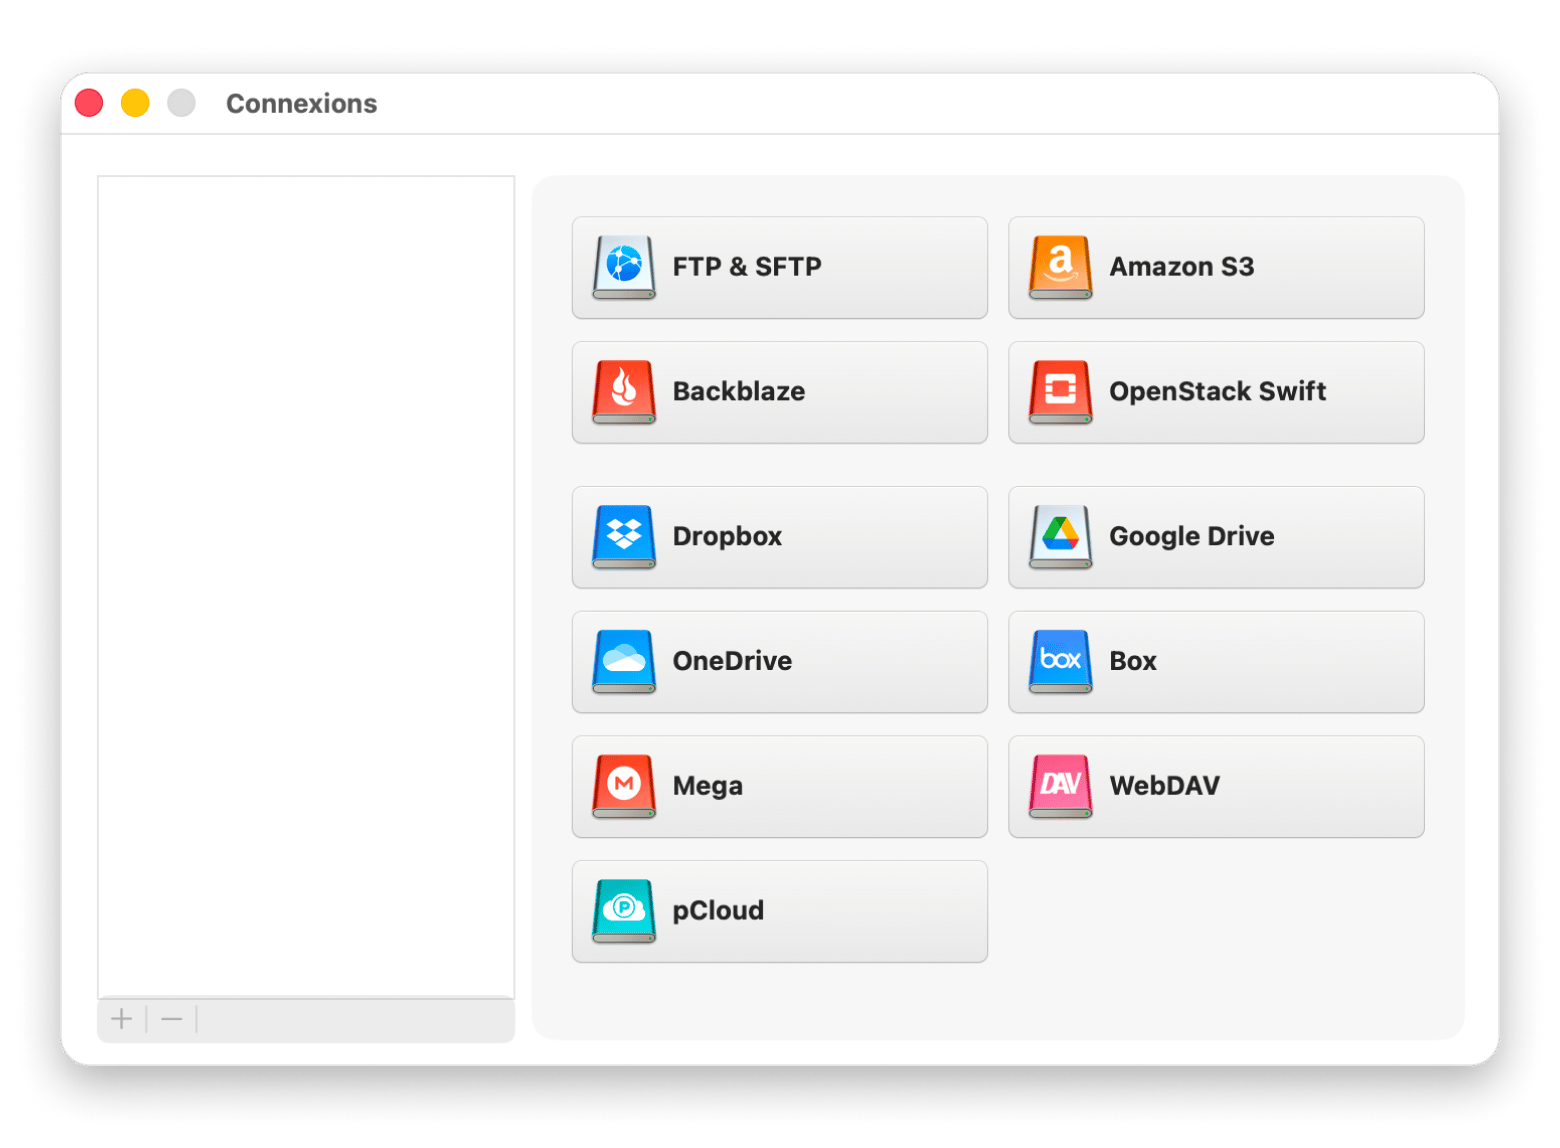
Task: Click the plus button under the connections list
Action: 122,1019
